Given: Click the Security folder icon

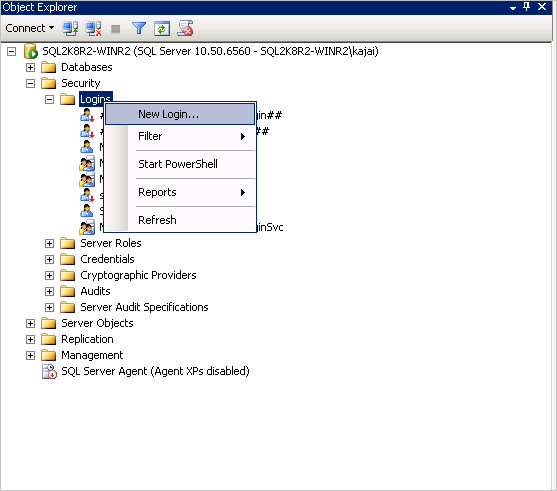Looking at the screenshot, I should [x=49, y=83].
